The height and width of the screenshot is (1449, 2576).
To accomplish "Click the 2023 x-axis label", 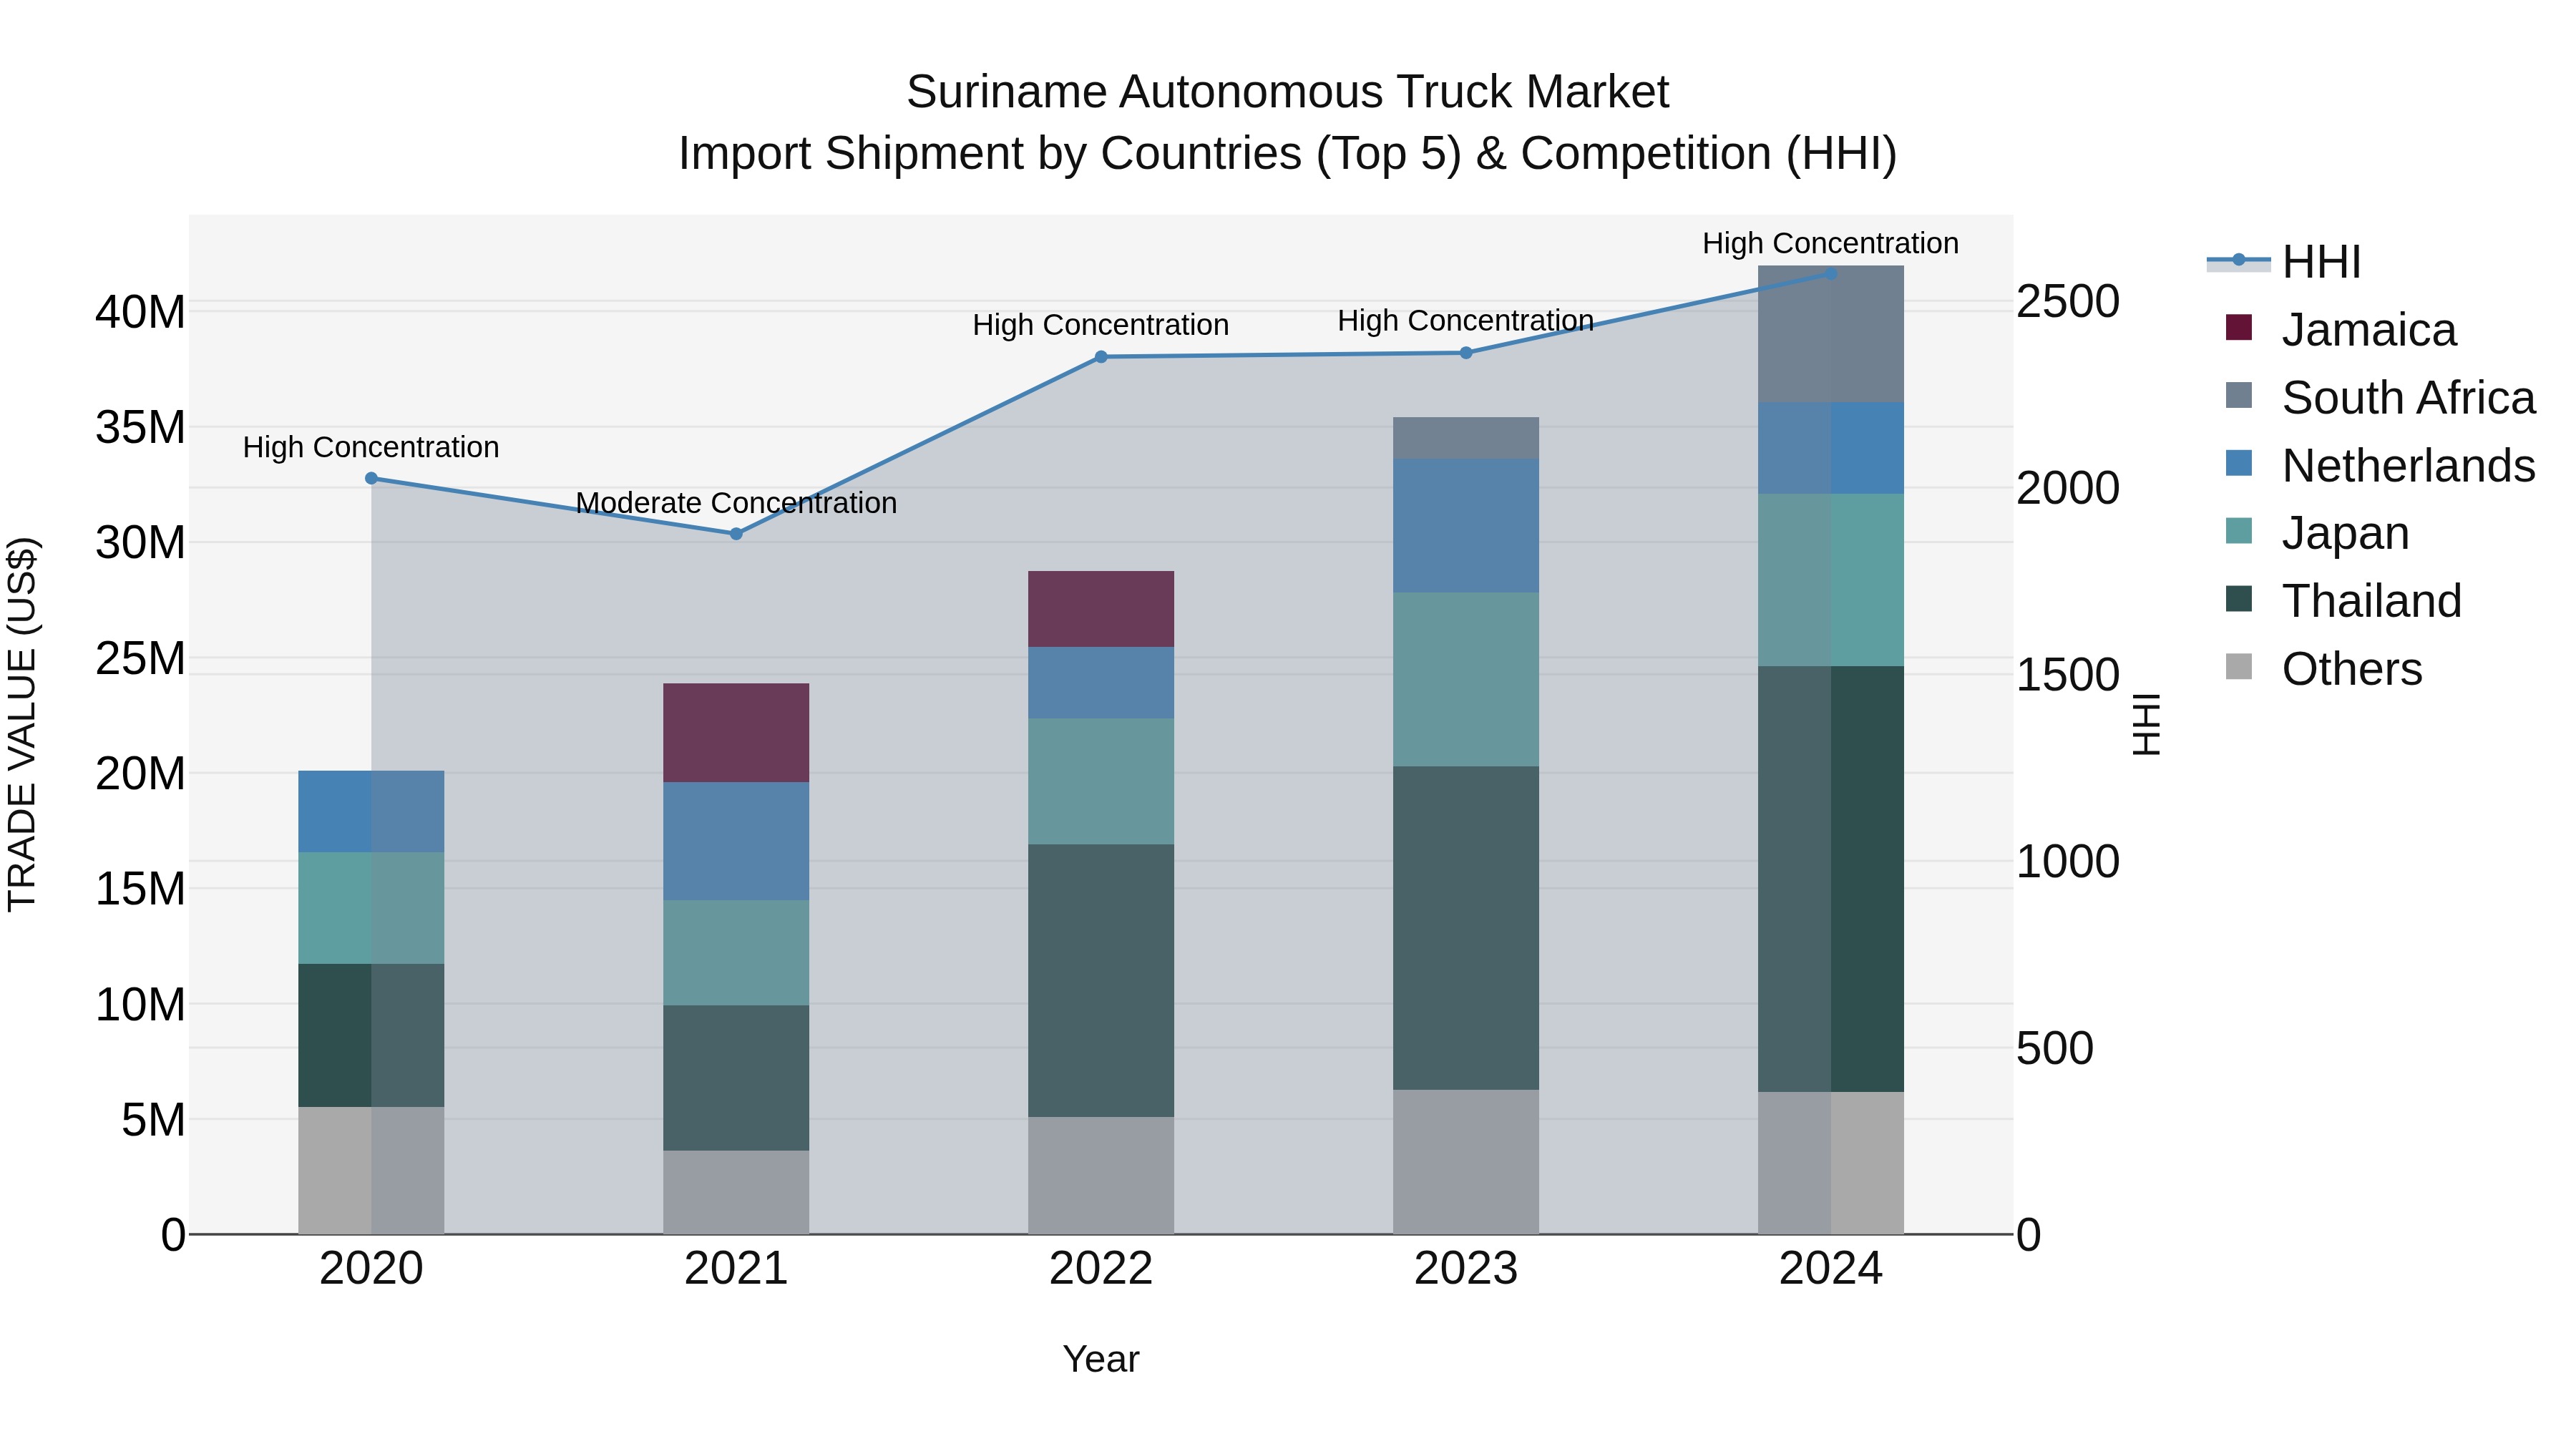I will [1466, 1269].
